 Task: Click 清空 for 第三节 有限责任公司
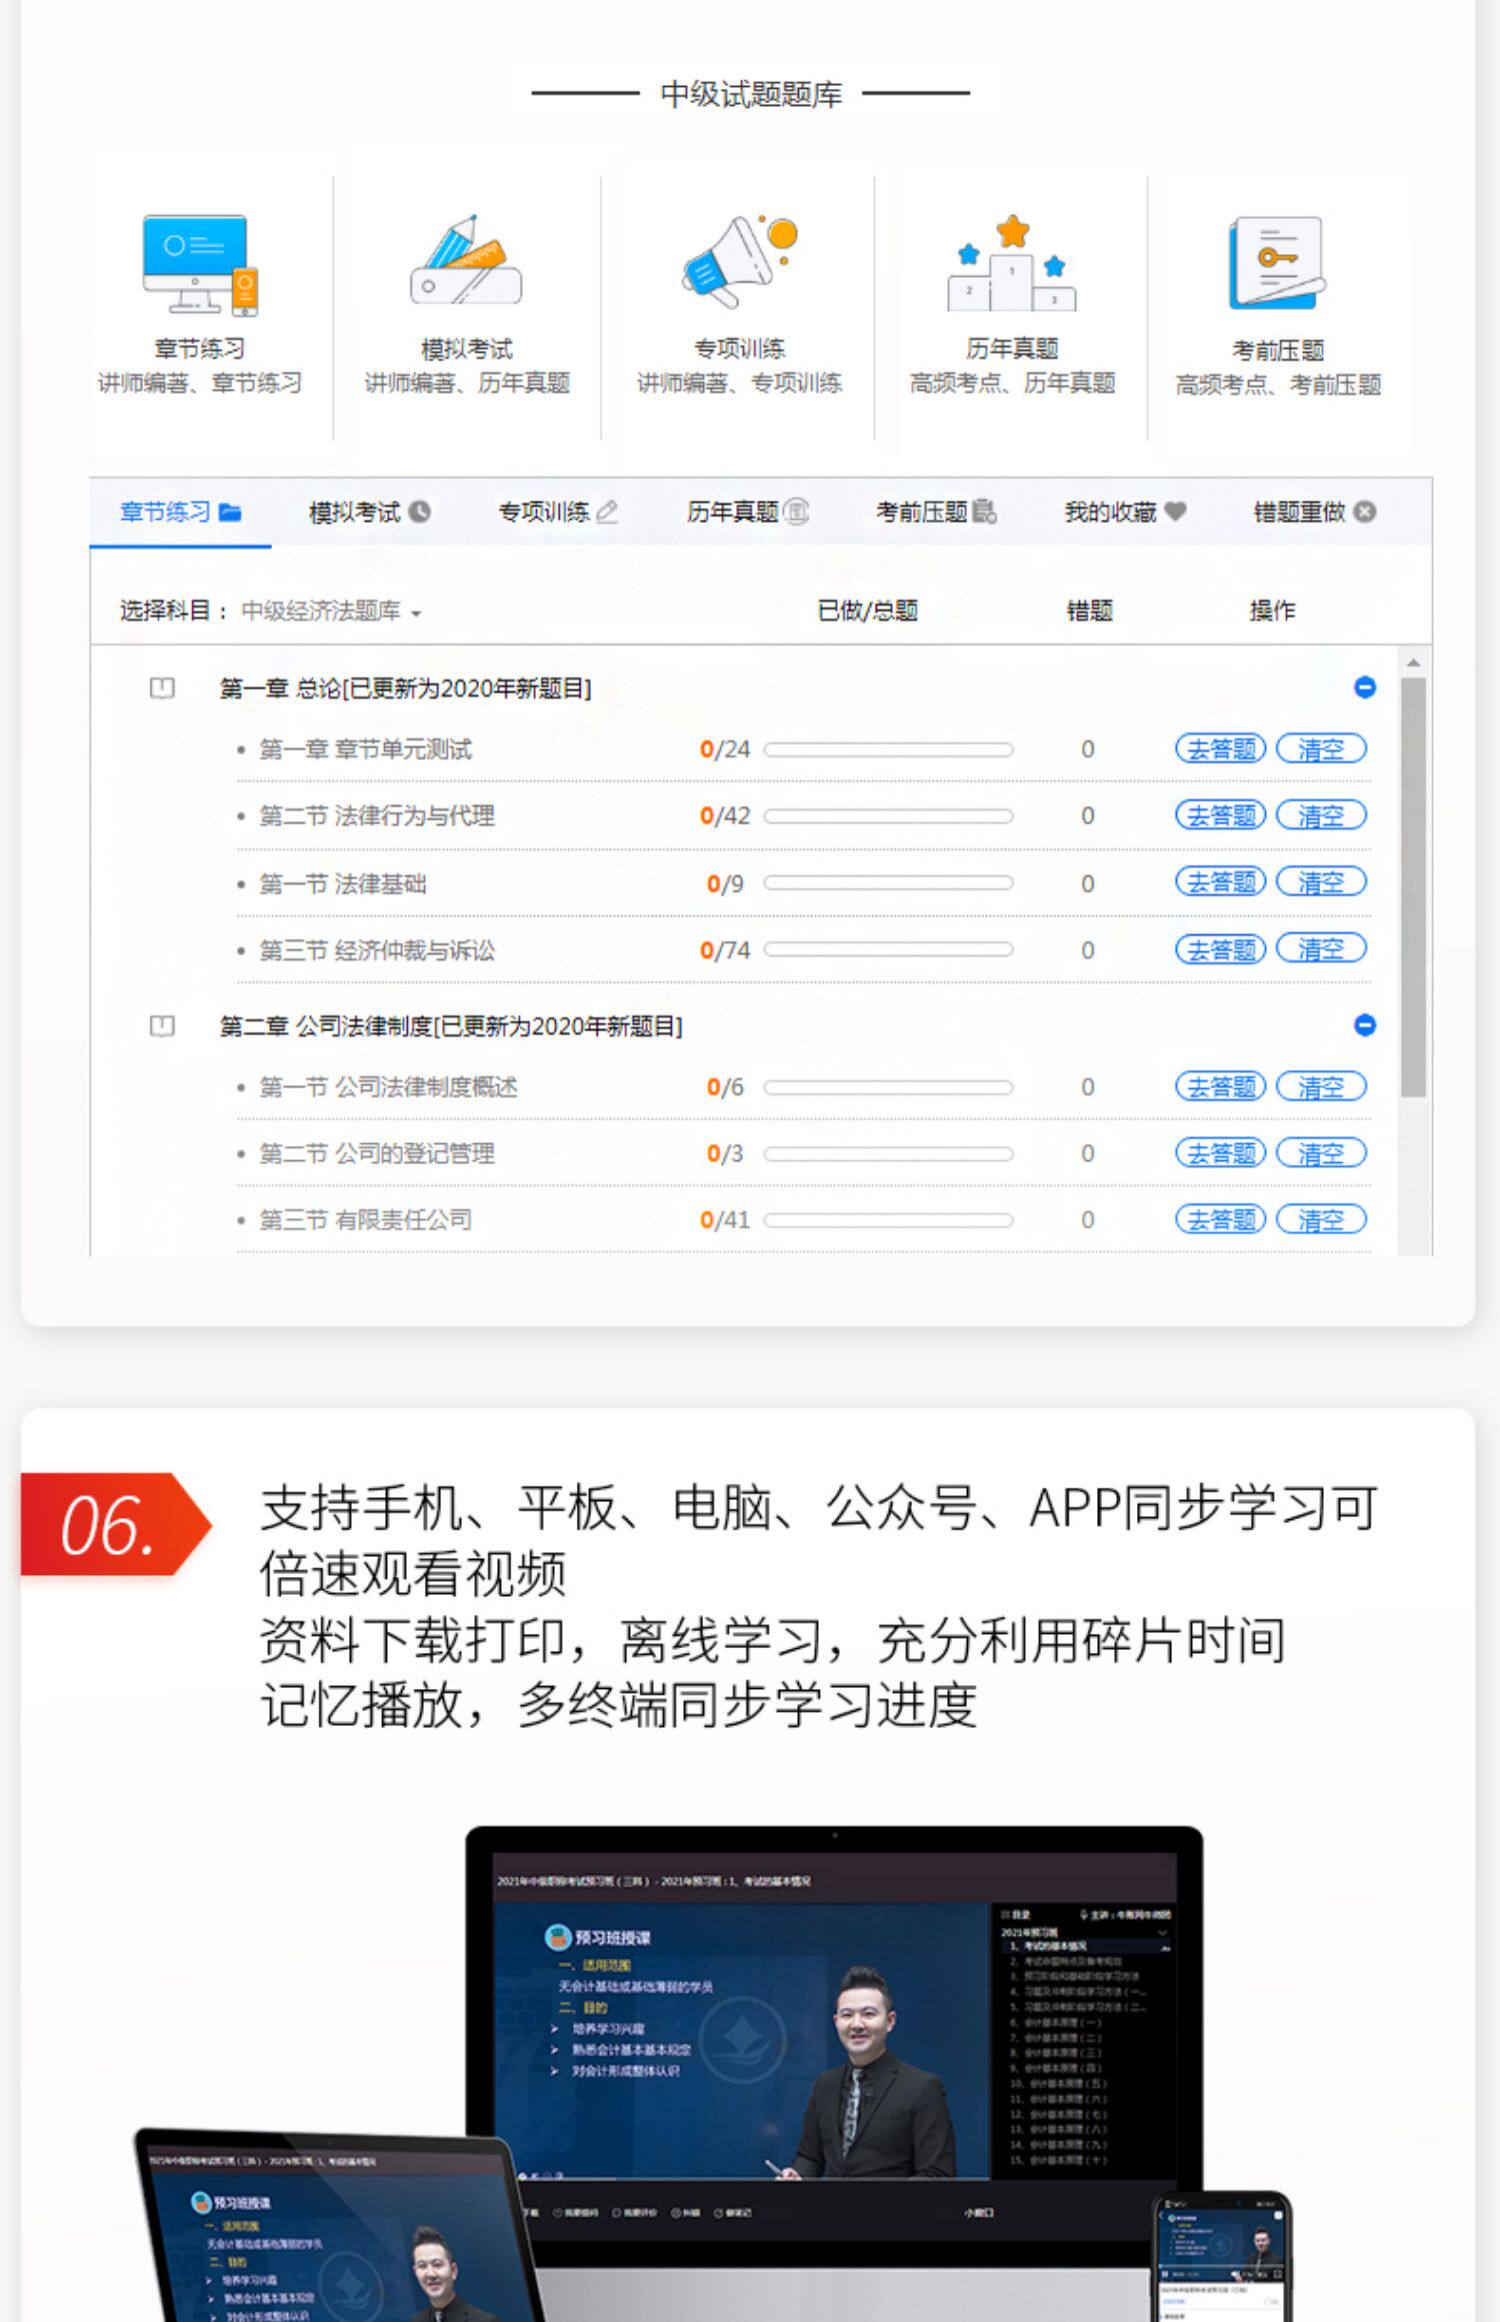pyautogui.click(x=1322, y=1220)
